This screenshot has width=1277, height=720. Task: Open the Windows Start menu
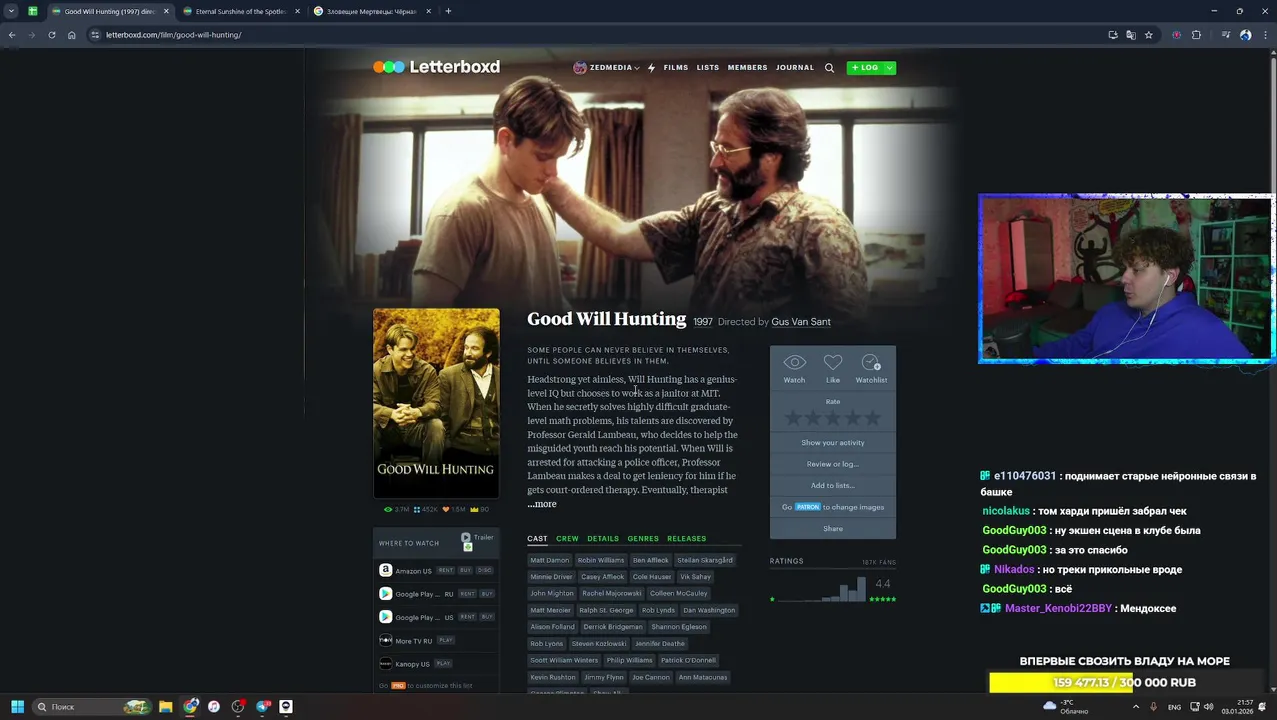(17, 707)
